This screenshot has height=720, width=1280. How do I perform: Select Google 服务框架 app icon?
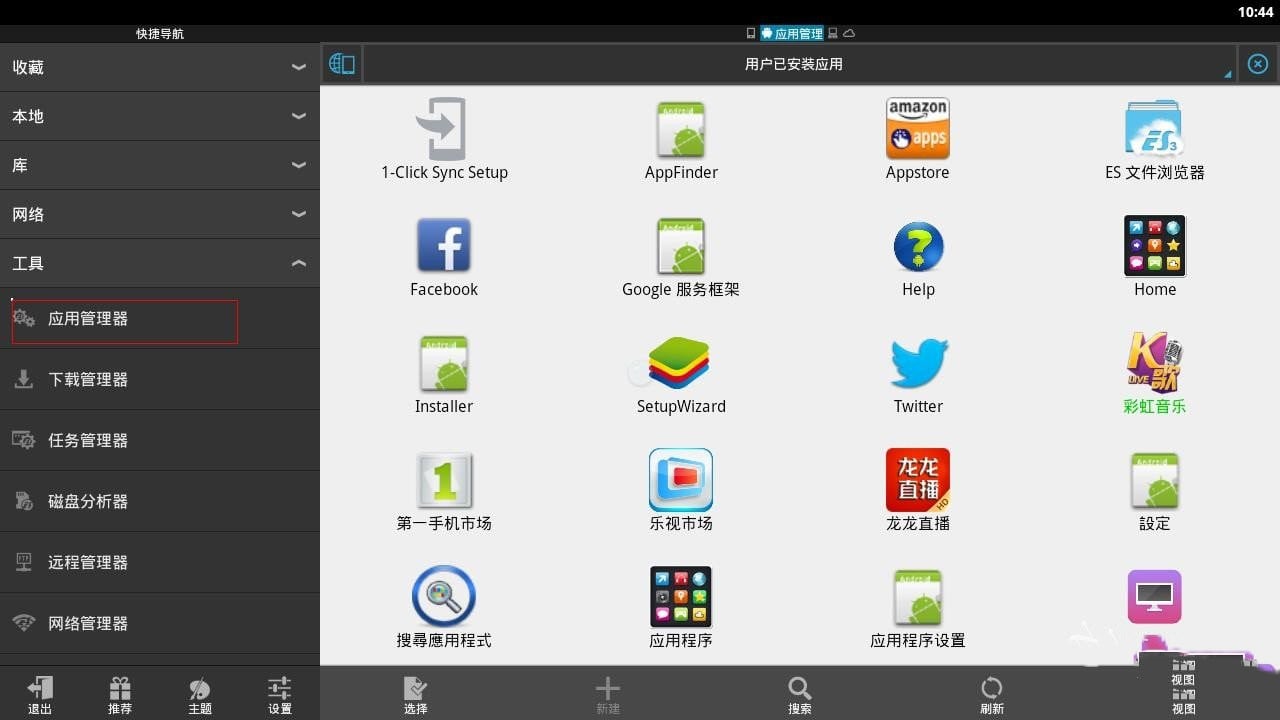[681, 246]
